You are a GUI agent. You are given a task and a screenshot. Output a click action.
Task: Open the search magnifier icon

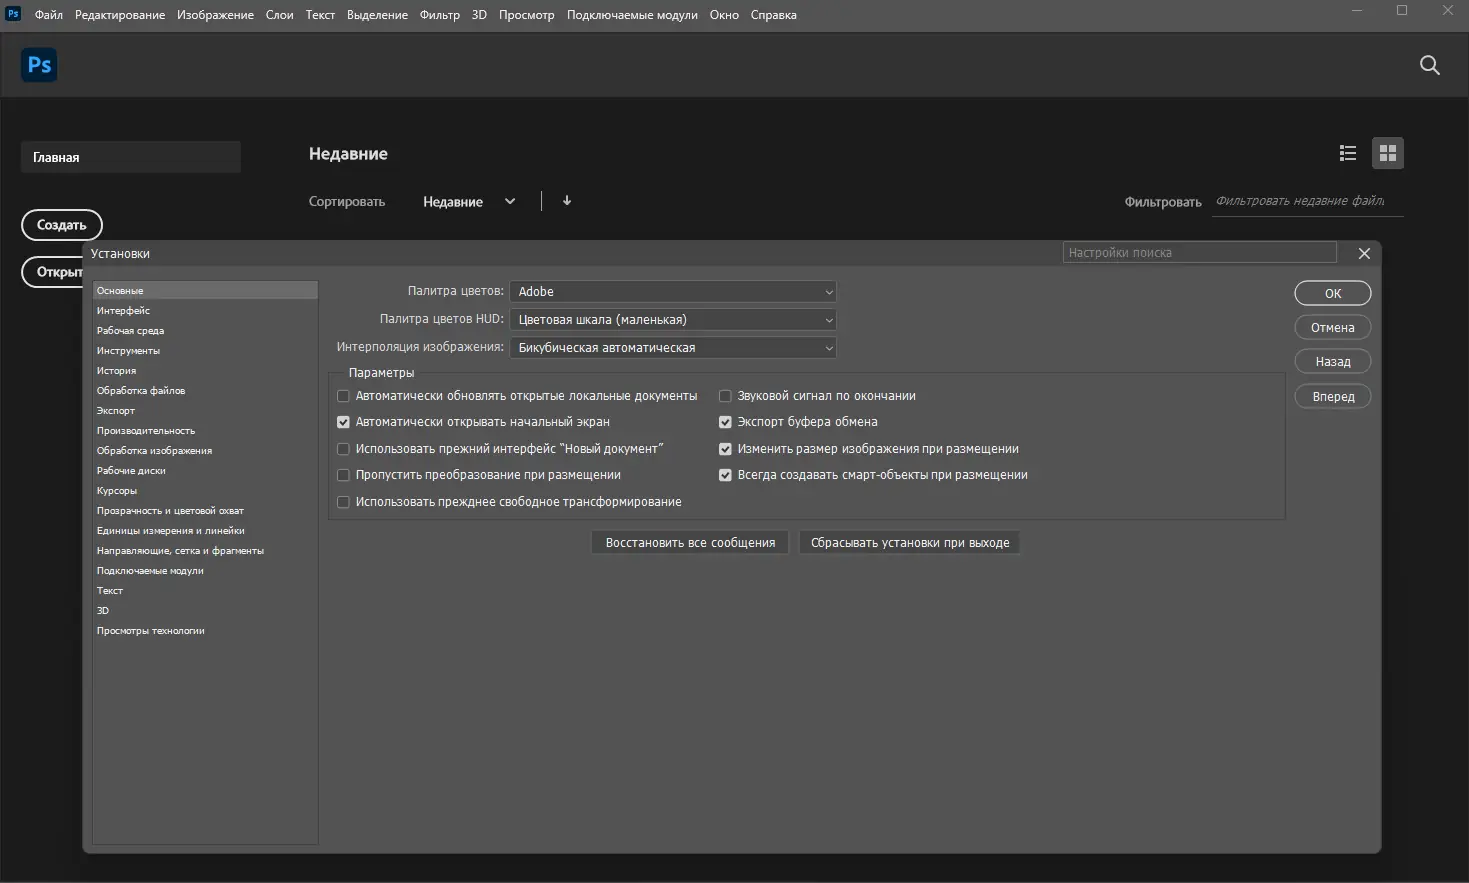1430,65
